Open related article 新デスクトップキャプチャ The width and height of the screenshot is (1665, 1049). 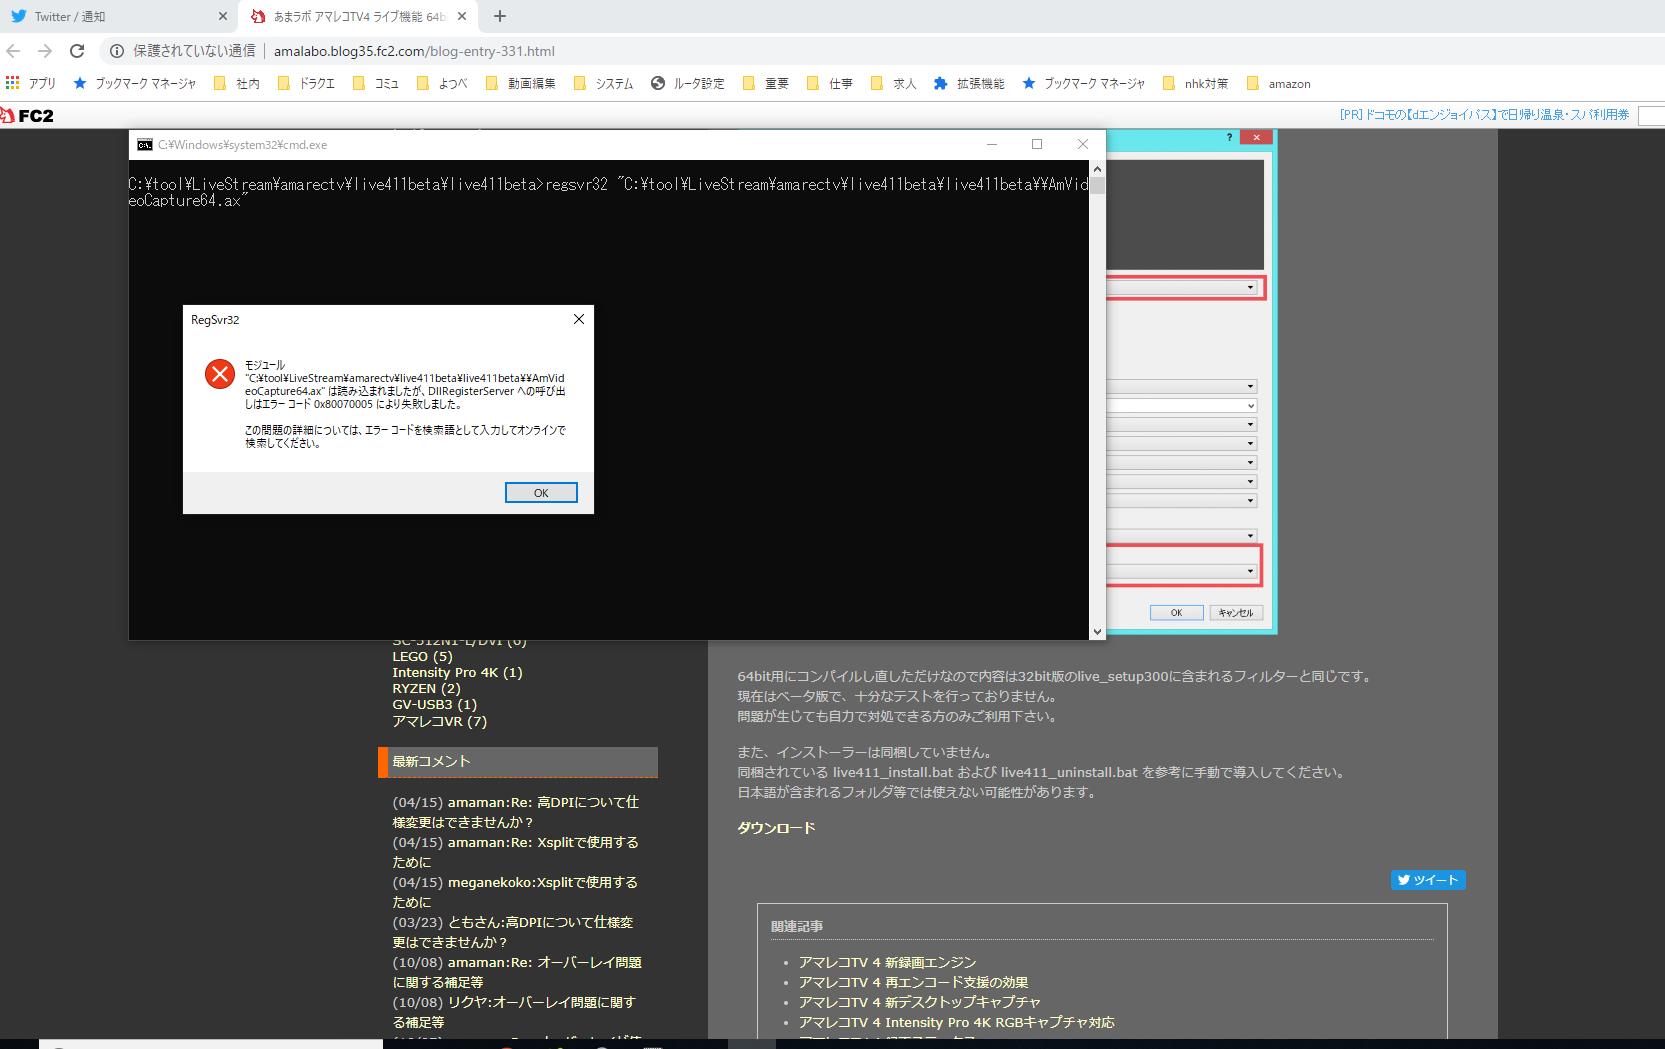point(919,1002)
